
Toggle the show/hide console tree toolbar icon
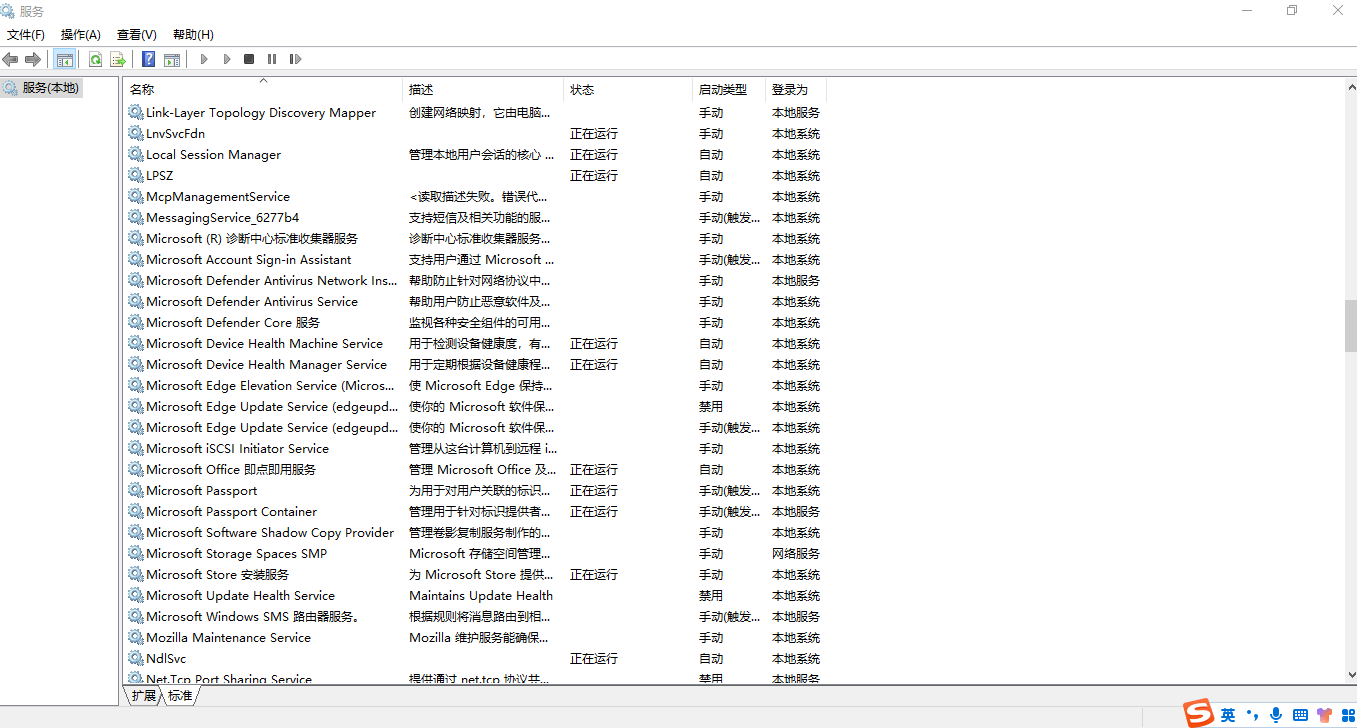coord(65,59)
